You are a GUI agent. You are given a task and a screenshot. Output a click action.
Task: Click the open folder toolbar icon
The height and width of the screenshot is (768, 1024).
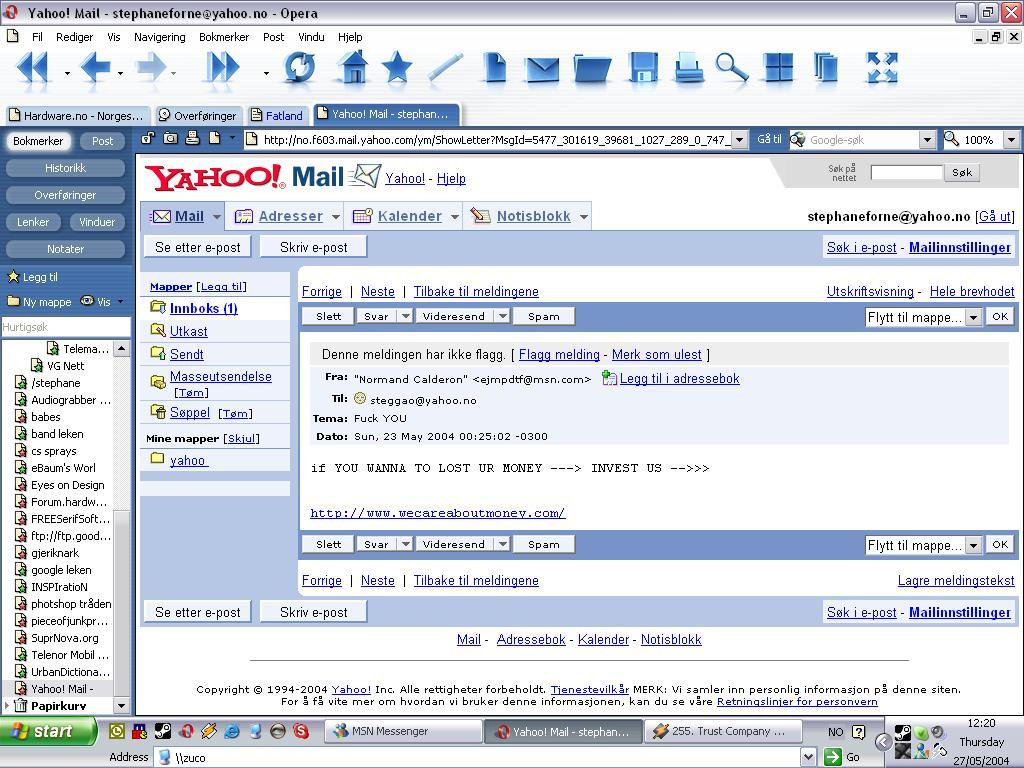pos(592,69)
